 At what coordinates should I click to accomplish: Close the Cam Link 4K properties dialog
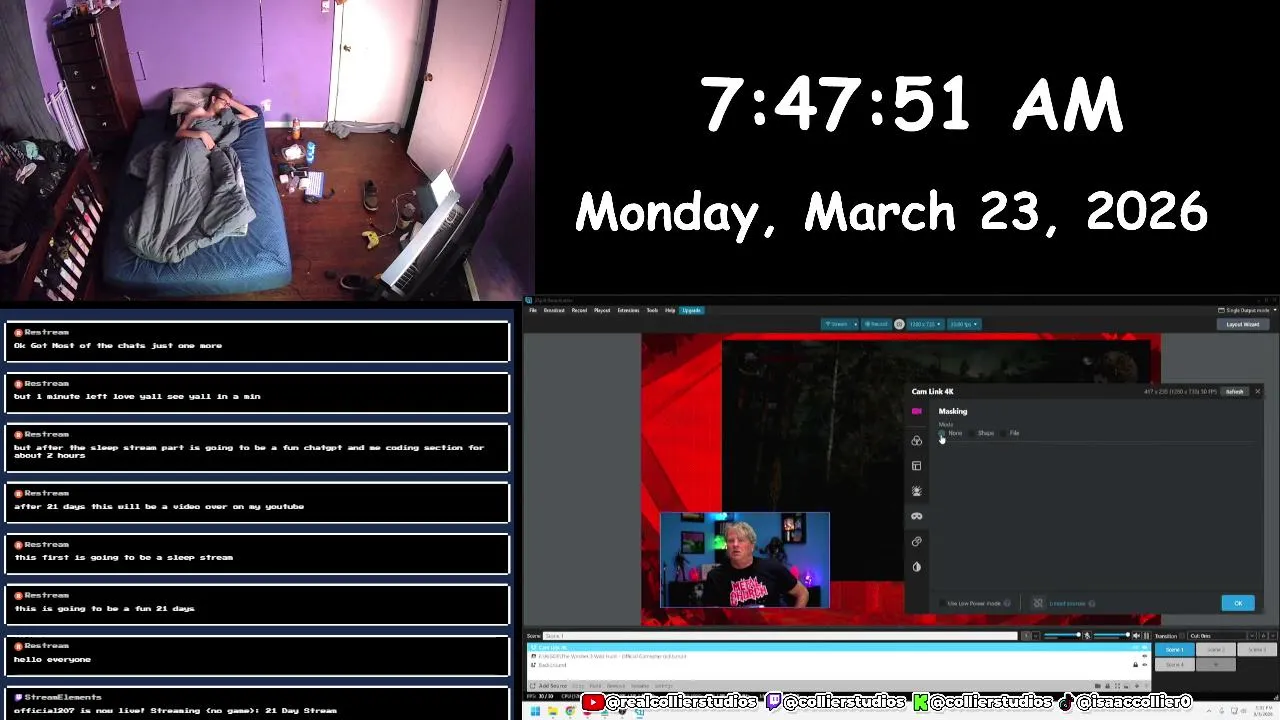tap(1257, 391)
